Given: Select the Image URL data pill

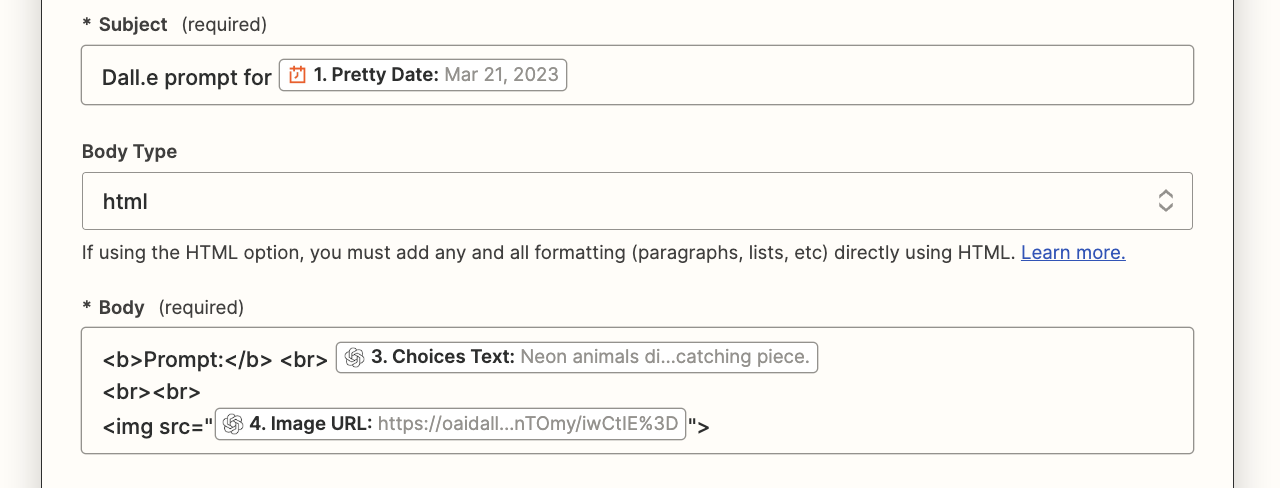Looking at the screenshot, I should [450, 424].
